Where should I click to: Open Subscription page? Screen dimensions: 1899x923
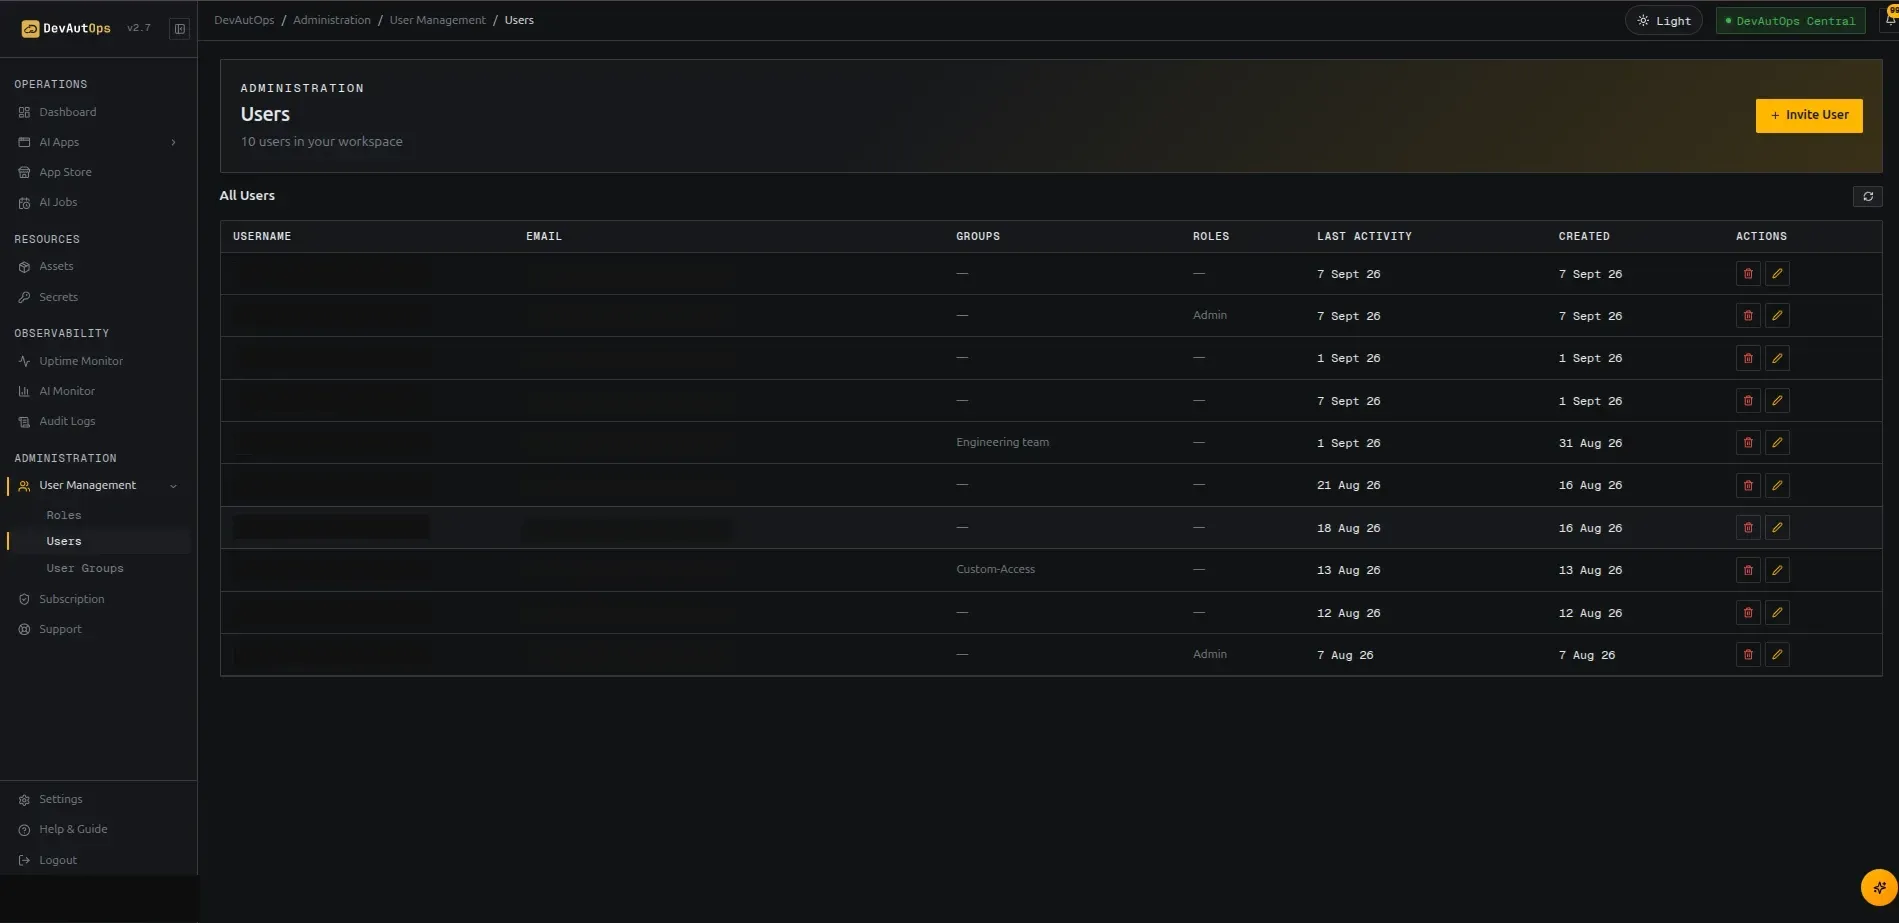point(72,600)
